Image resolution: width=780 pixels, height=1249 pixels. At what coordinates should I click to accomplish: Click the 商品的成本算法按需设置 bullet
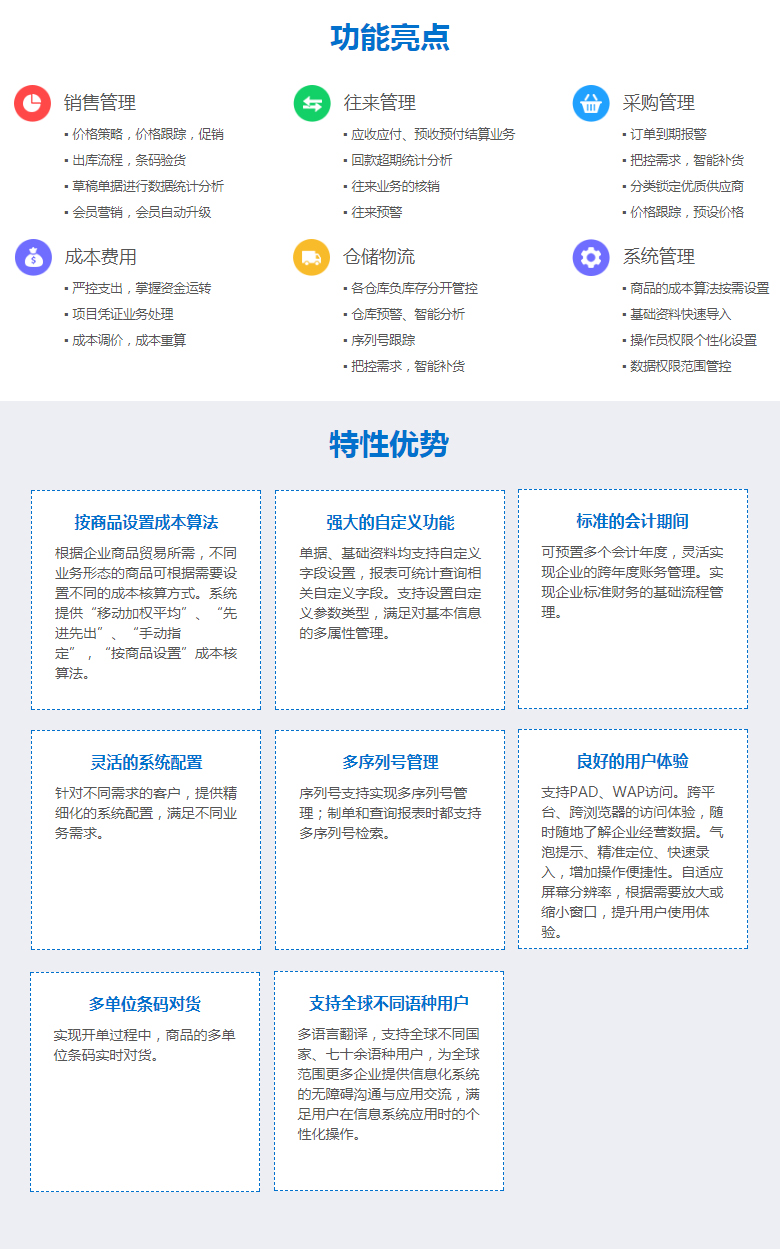coord(700,288)
